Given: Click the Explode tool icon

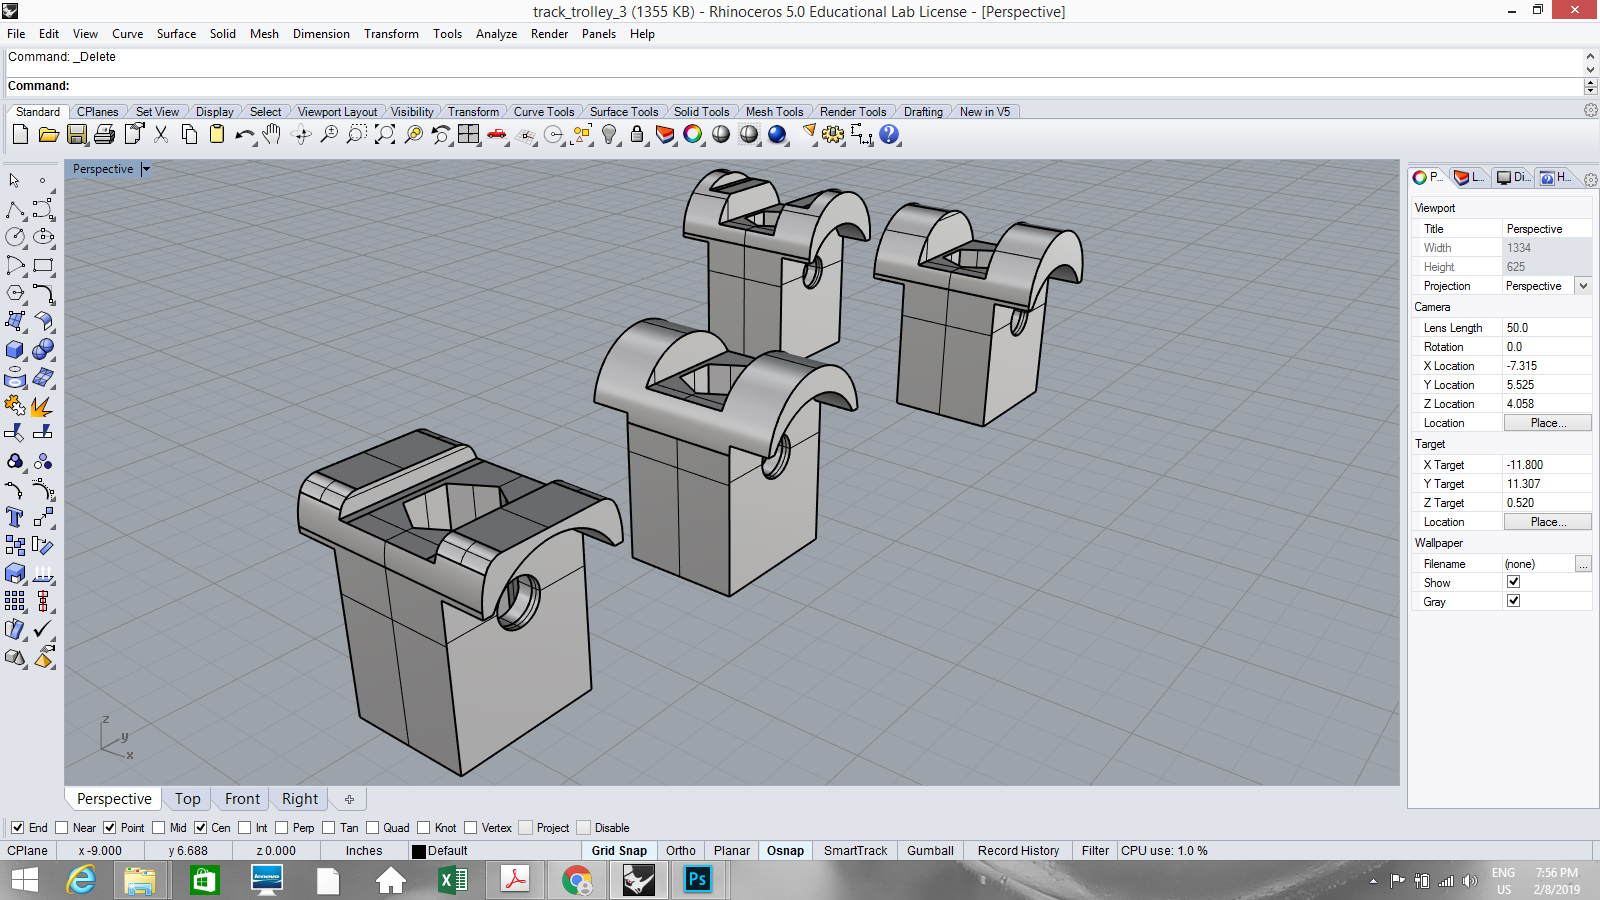Looking at the screenshot, I should pyautogui.click(x=42, y=406).
